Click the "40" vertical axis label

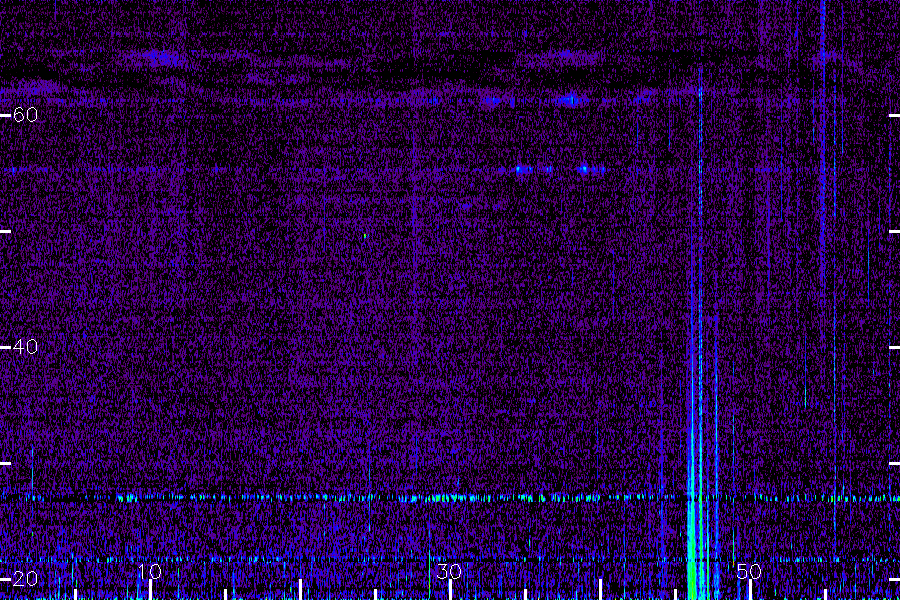pos(25,347)
